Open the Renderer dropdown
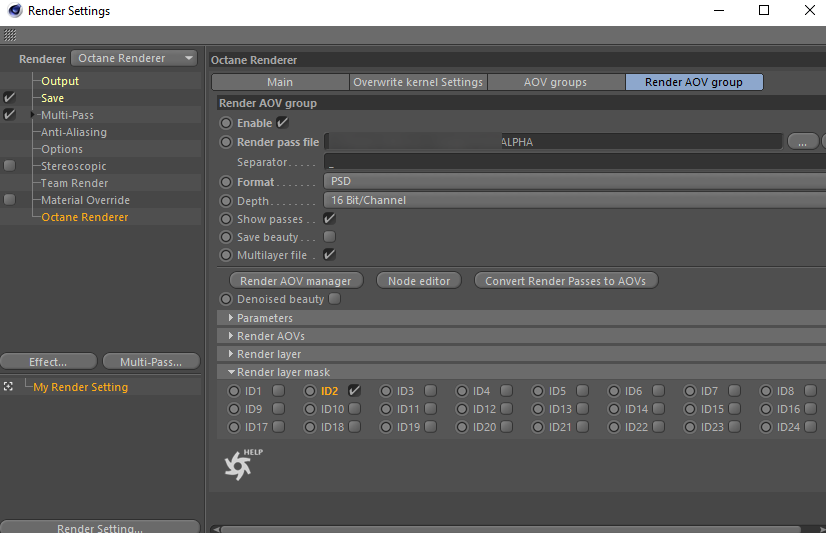The width and height of the screenshot is (826, 533). 134,58
